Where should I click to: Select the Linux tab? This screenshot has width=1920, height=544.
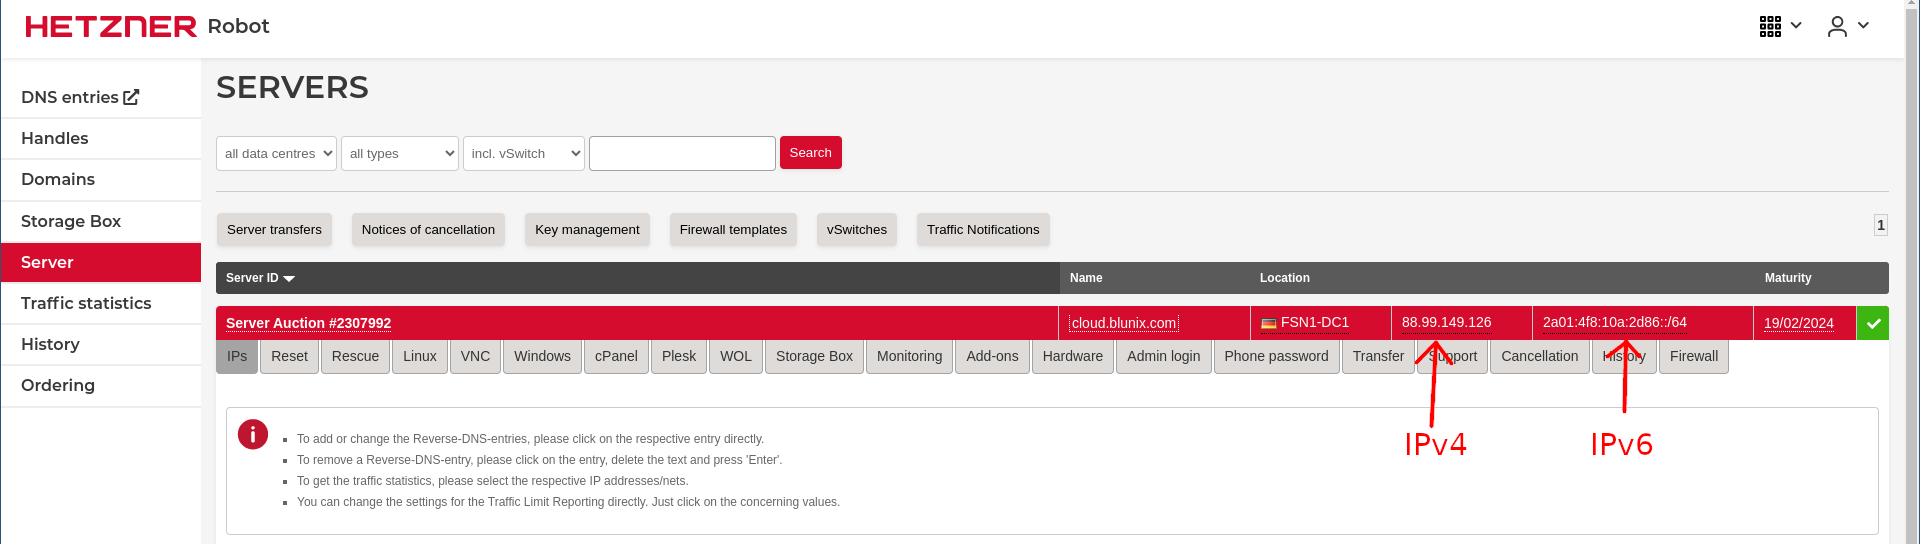click(x=420, y=356)
